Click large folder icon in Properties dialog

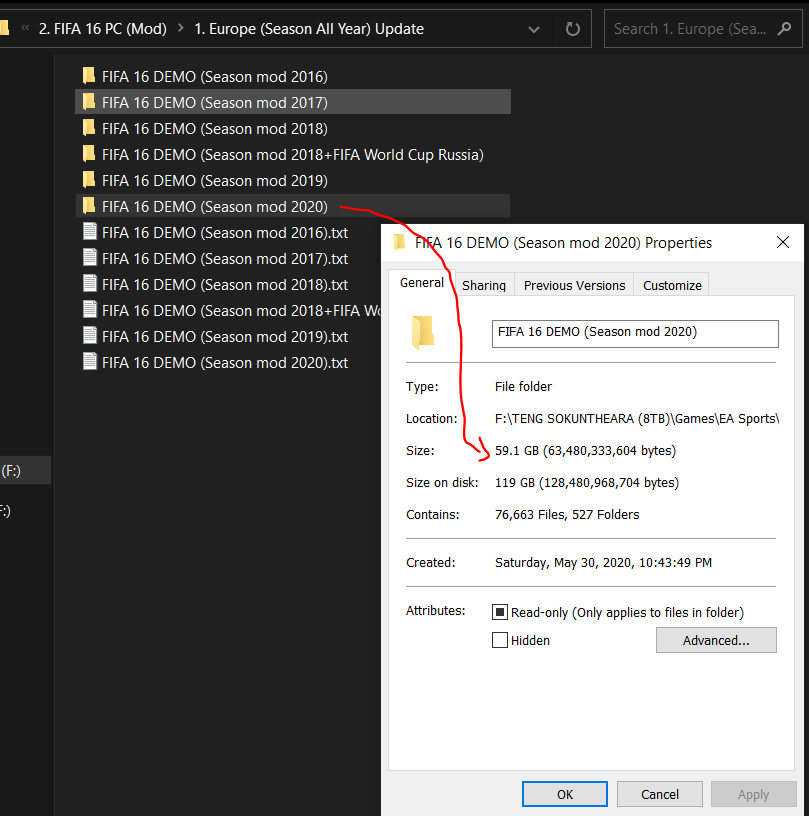coord(423,332)
